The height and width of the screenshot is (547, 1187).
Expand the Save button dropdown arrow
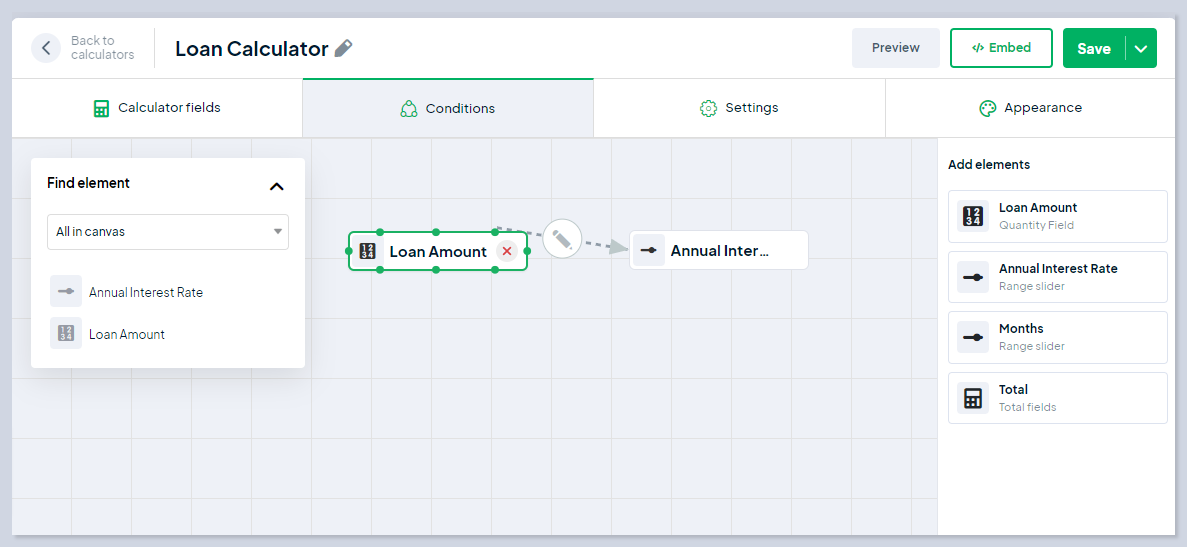pyautogui.click(x=1142, y=48)
